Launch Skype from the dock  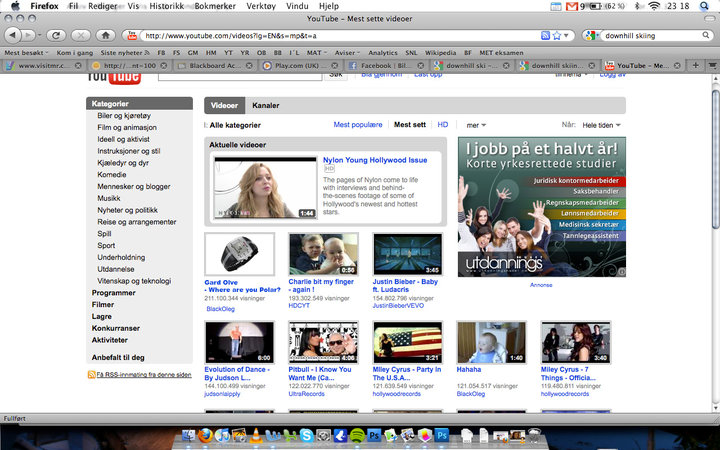pyautogui.click(x=307, y=435)
